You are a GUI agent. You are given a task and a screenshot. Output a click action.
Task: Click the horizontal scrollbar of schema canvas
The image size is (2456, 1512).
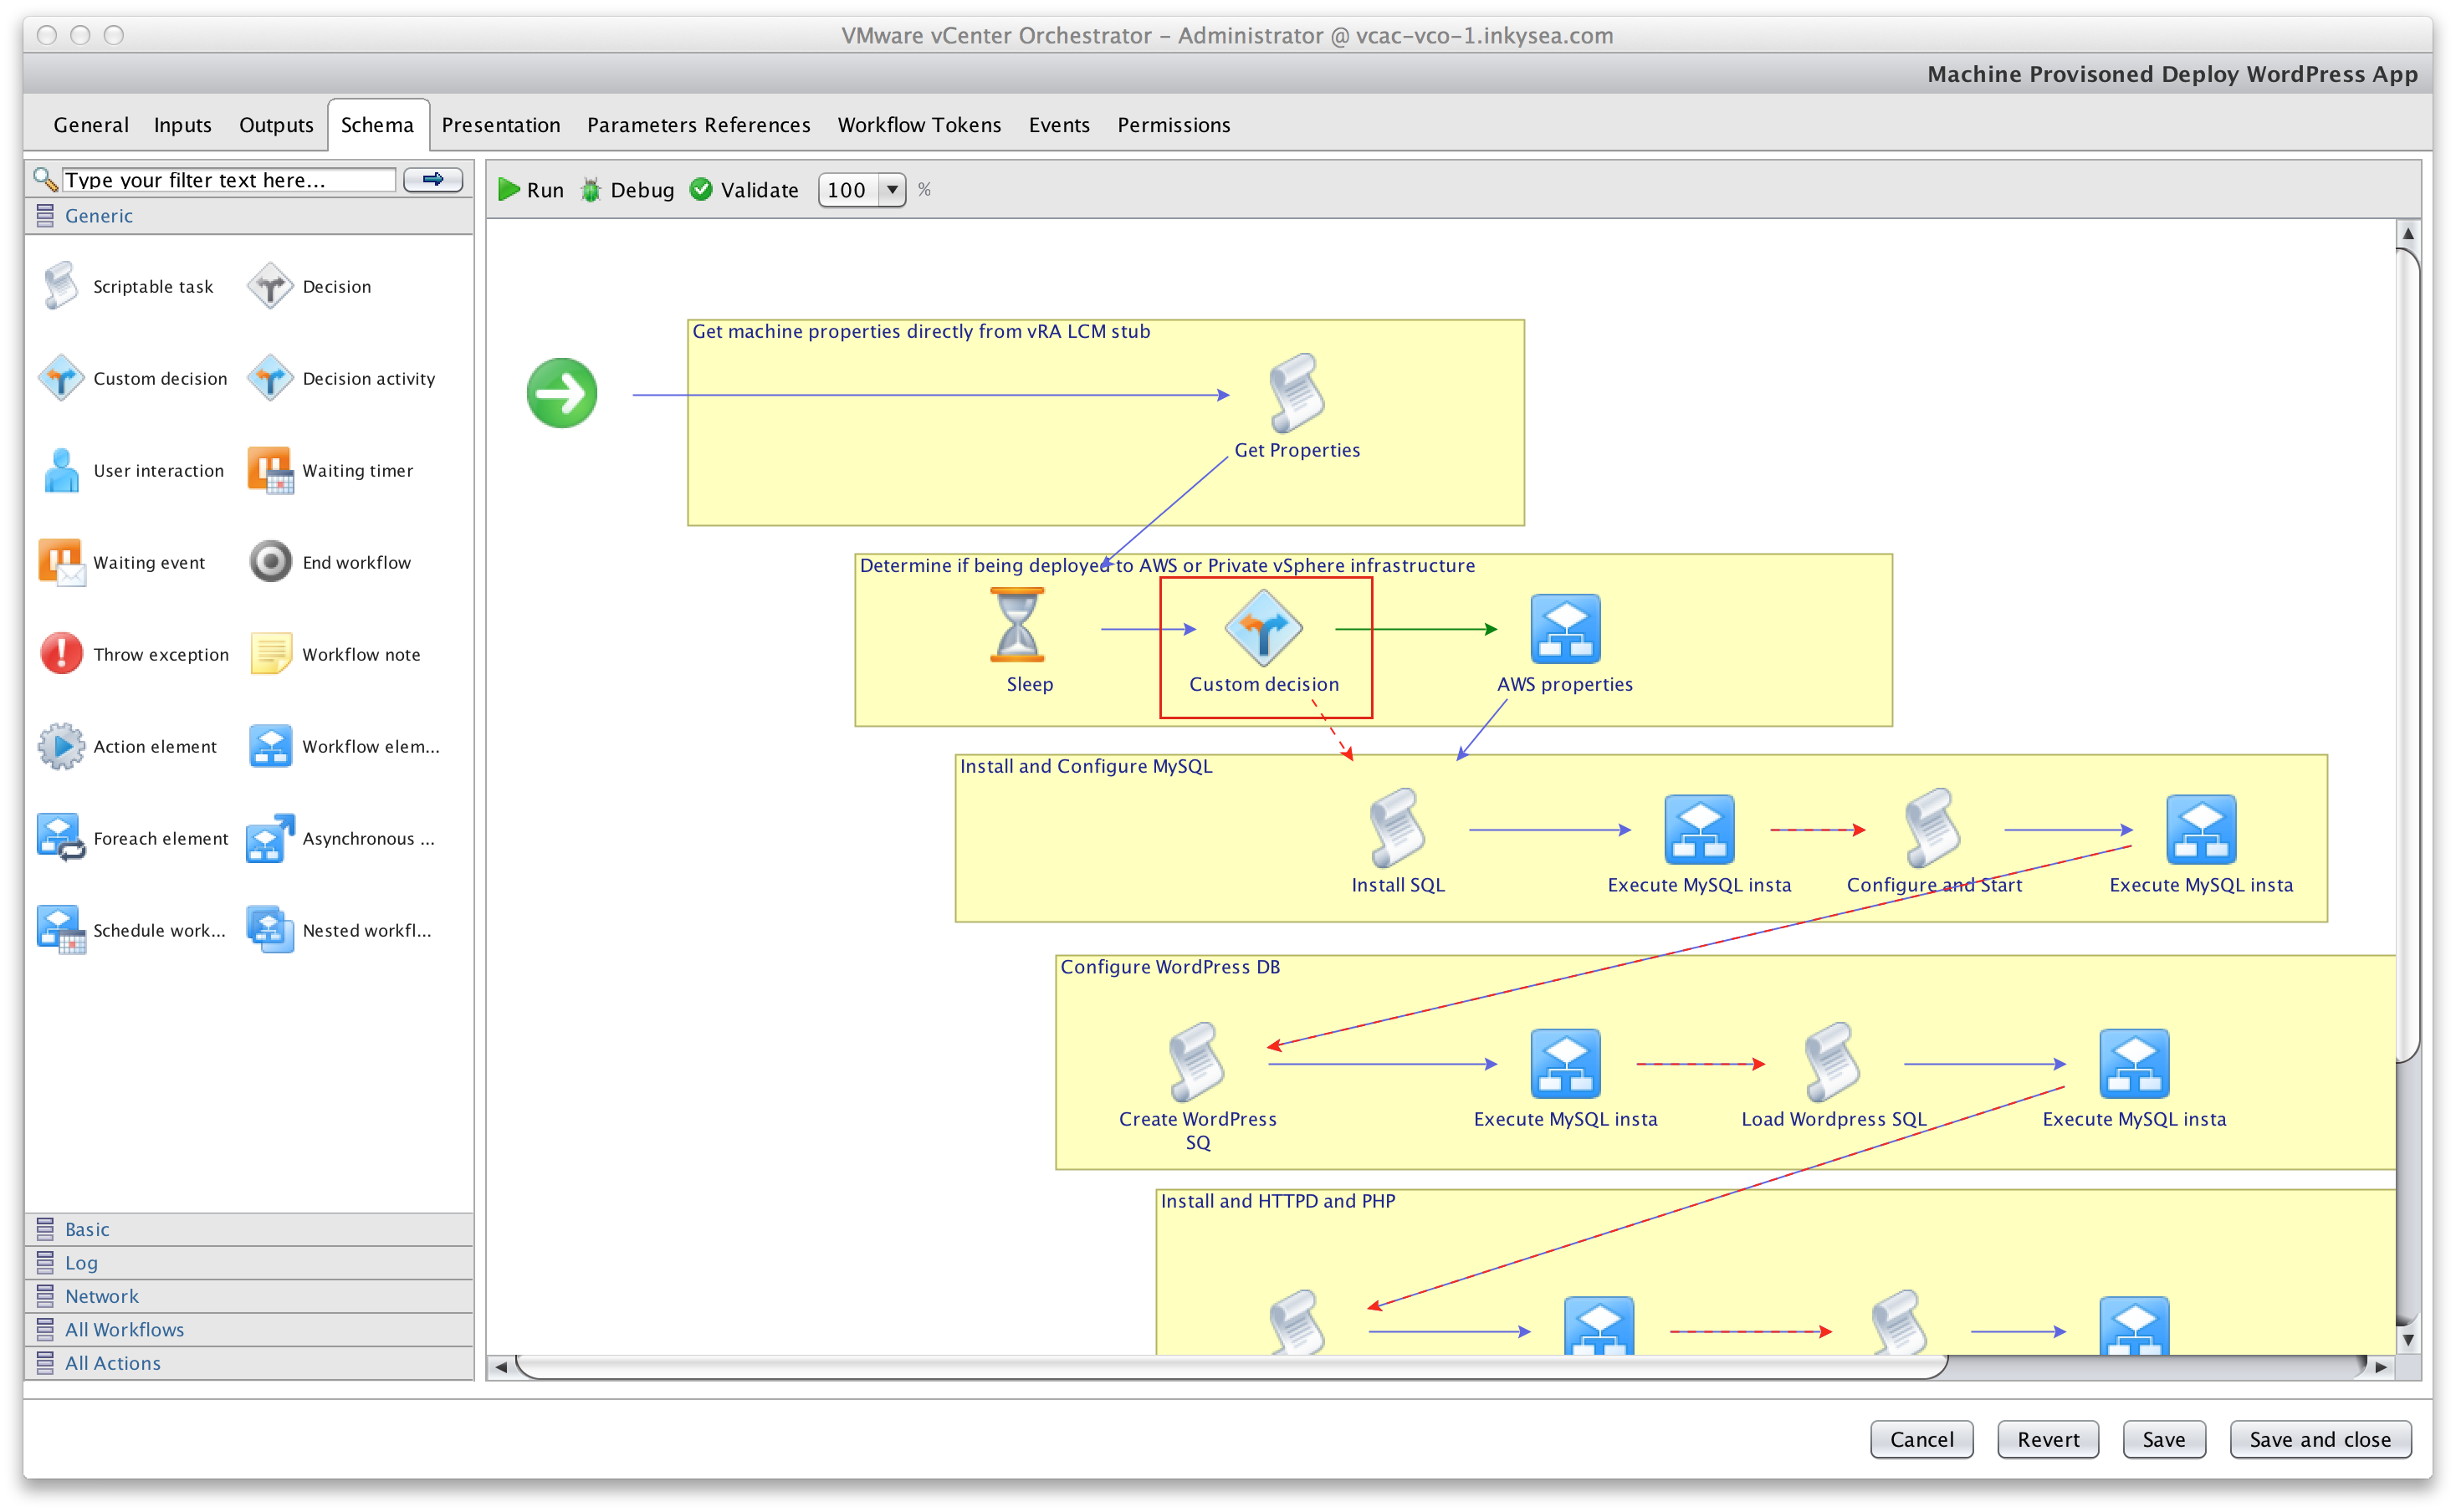tap(1230, 1366)
